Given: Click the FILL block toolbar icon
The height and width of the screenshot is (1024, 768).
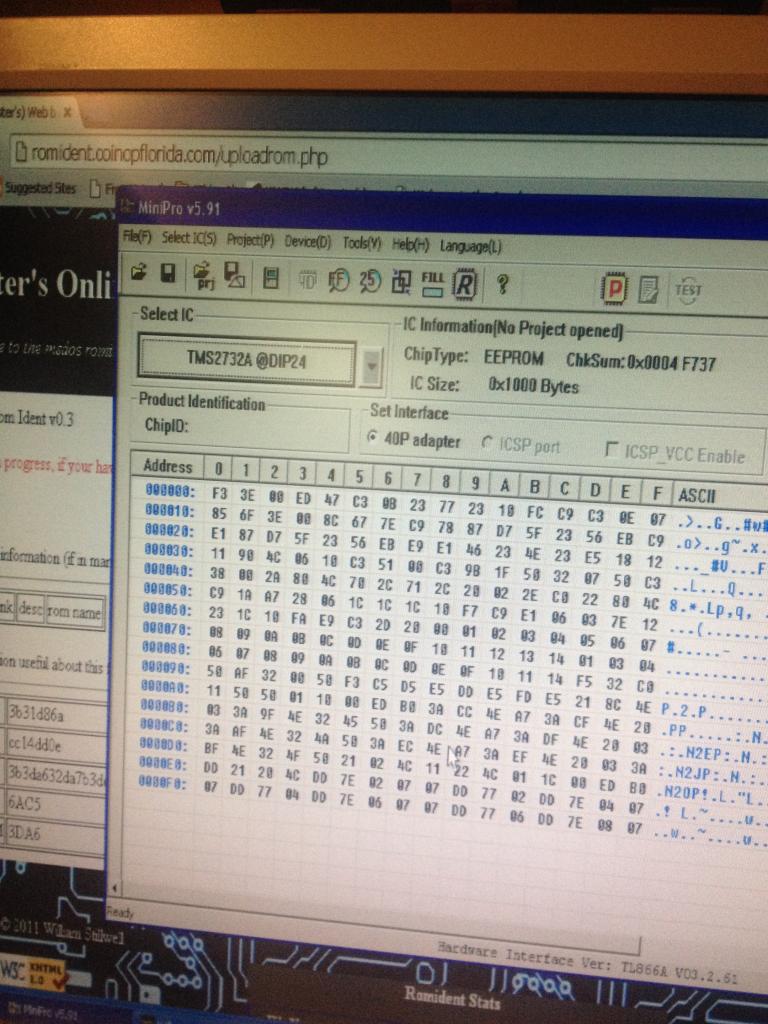Looking at the screenshot, I should pos(432,283).
